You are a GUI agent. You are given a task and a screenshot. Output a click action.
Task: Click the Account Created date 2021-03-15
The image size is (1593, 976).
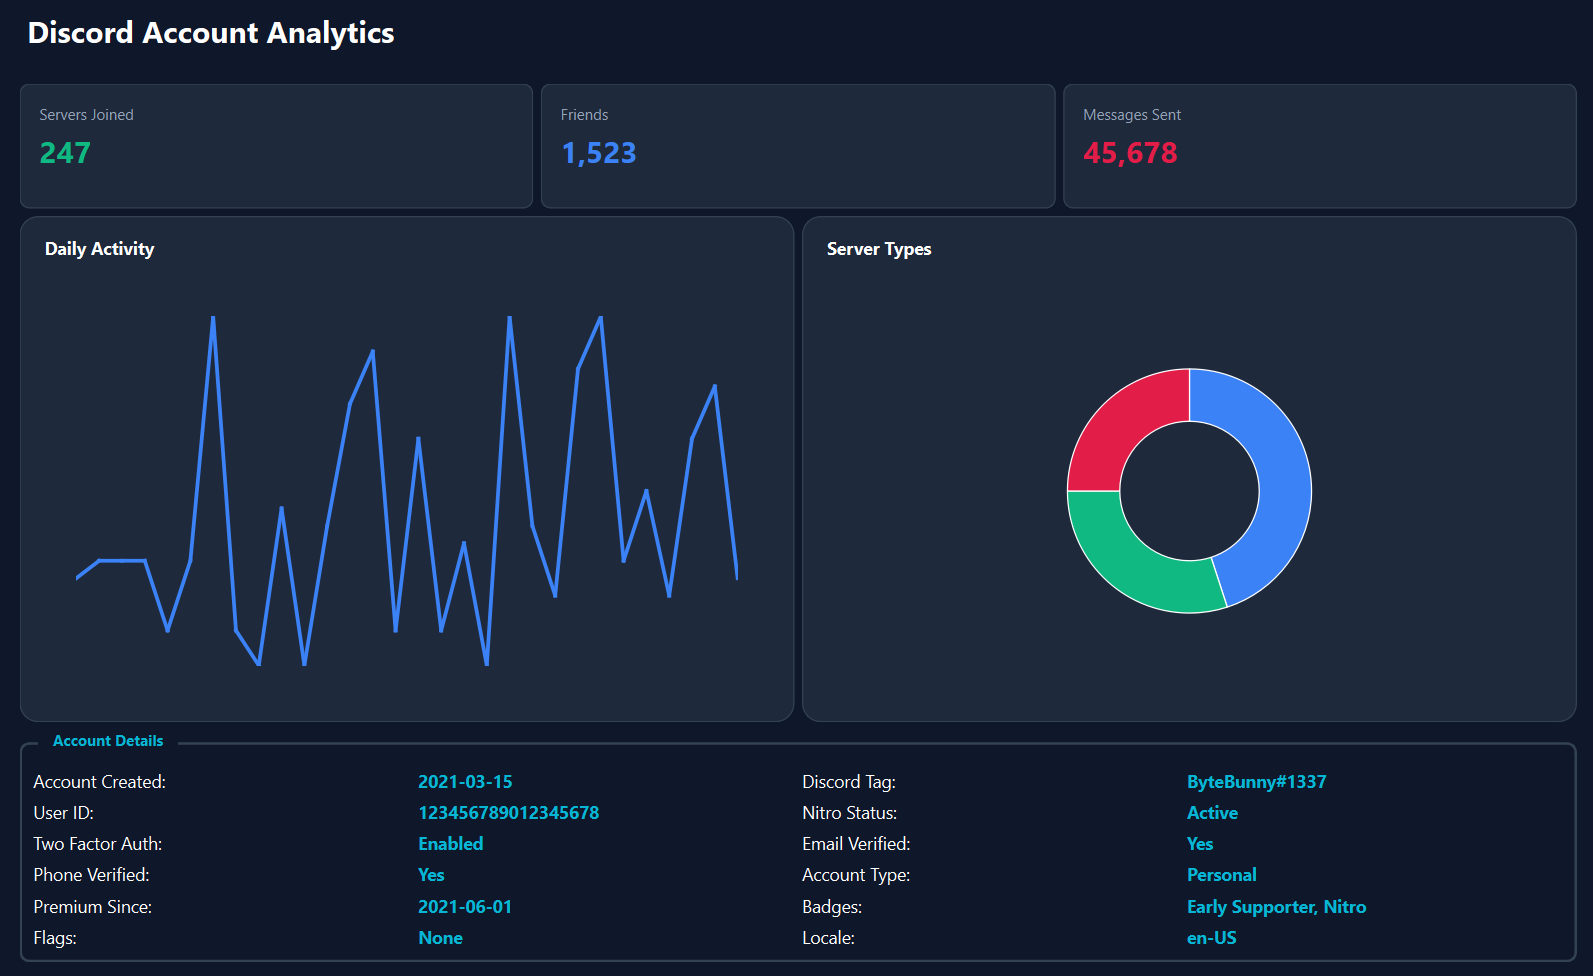465,782
